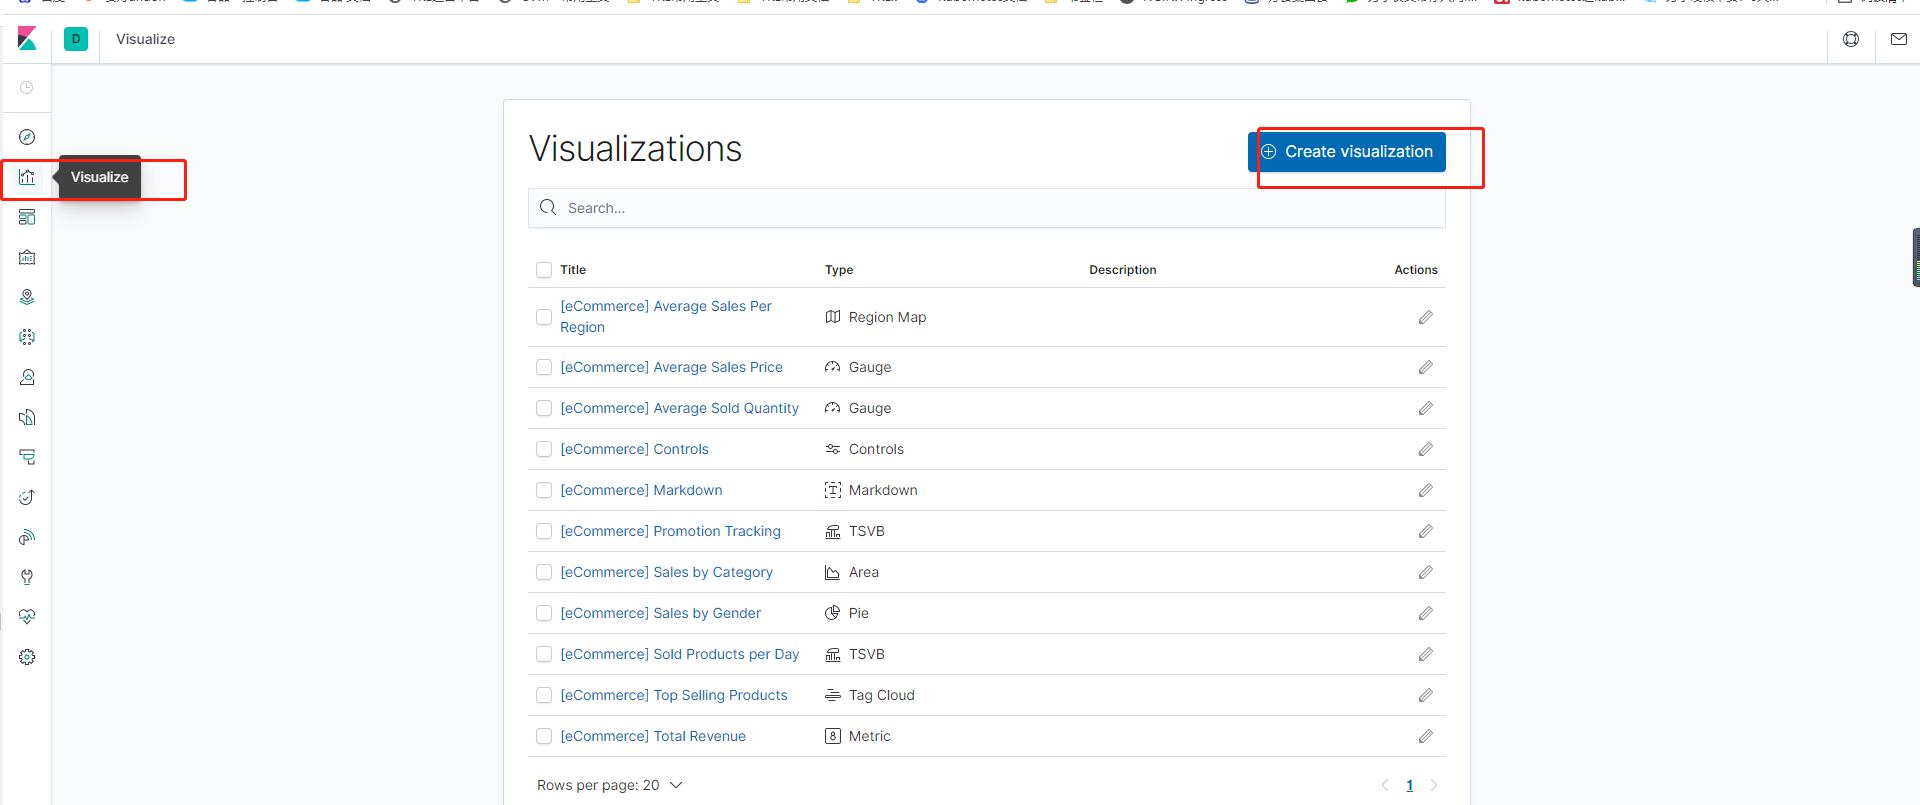Open Dev Tools wrench icon in sidebar
Image resolution: width=1920 pixels, height=805 pixels.
click(27, 577)
